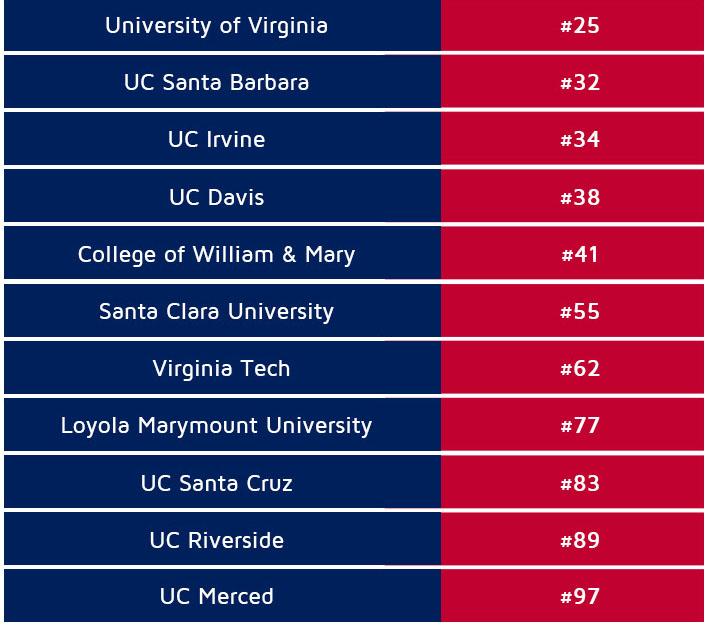Click the Santa Clara University cell

(217, 311)
